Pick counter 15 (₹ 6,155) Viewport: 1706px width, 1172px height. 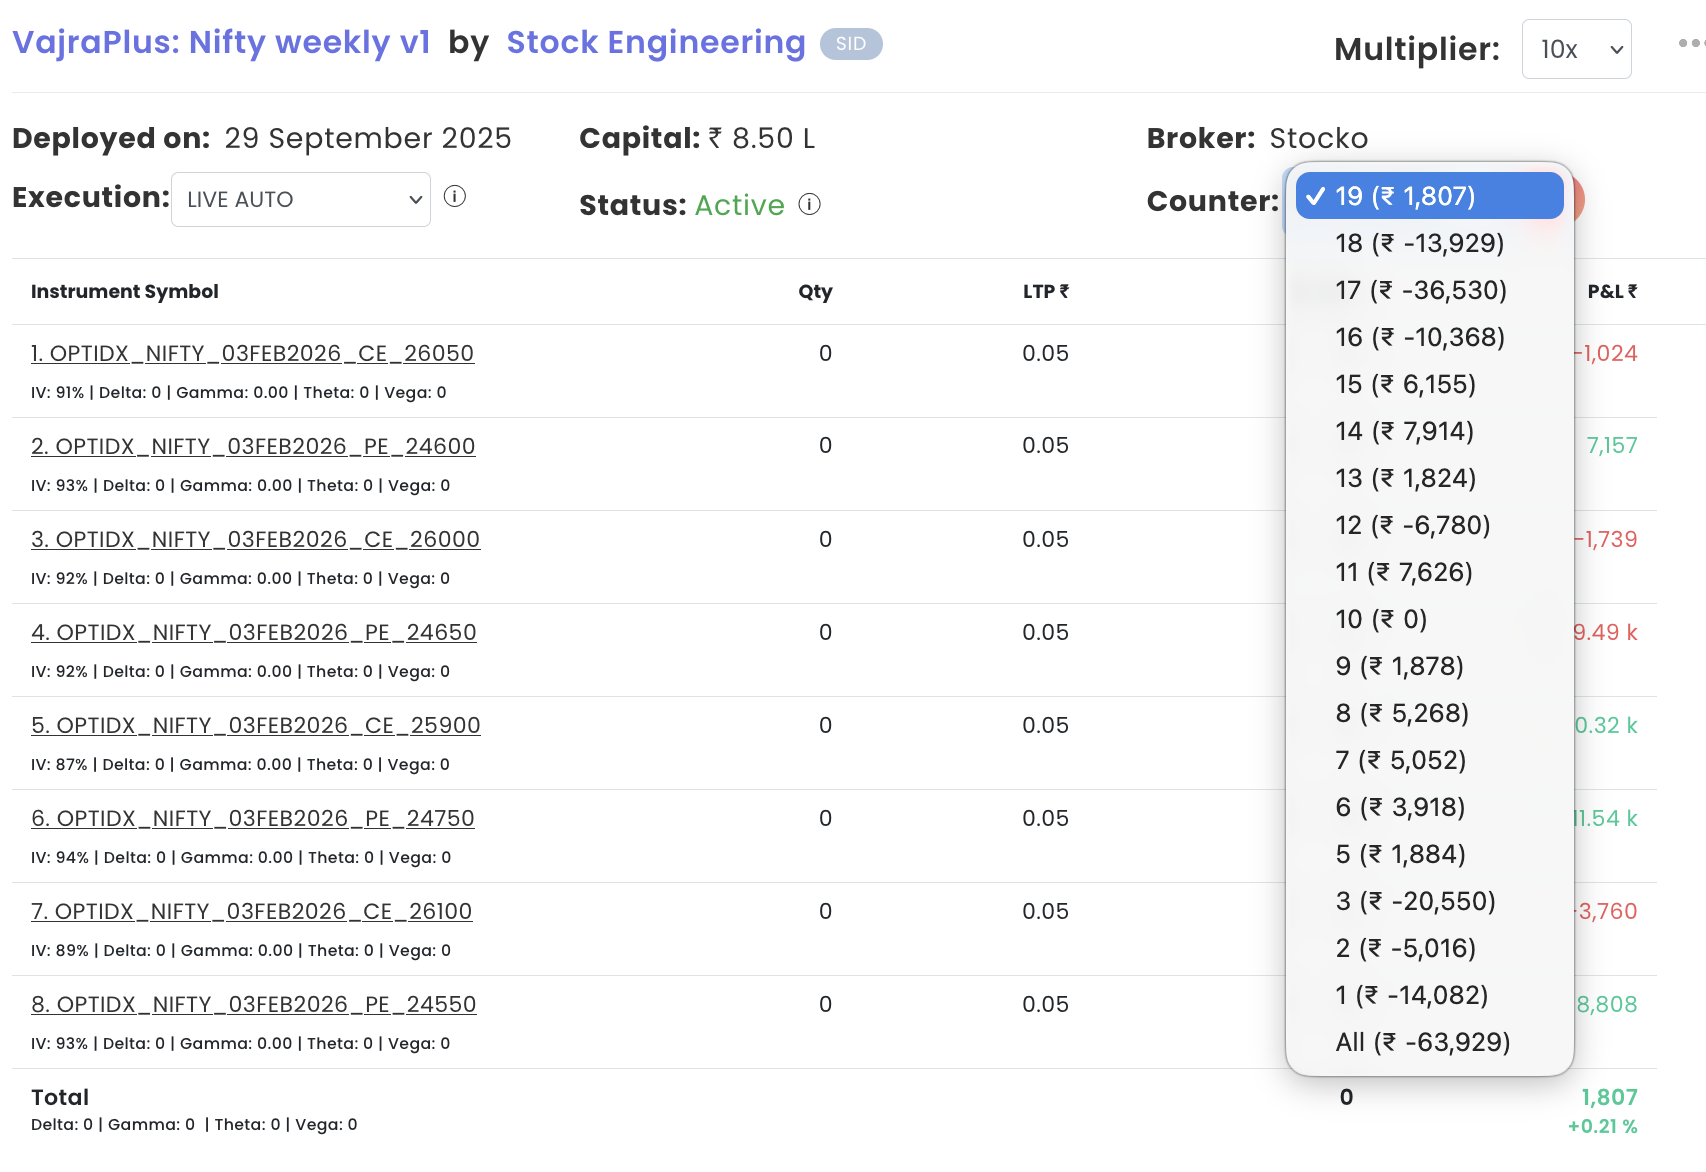[x=1405, y=384]
